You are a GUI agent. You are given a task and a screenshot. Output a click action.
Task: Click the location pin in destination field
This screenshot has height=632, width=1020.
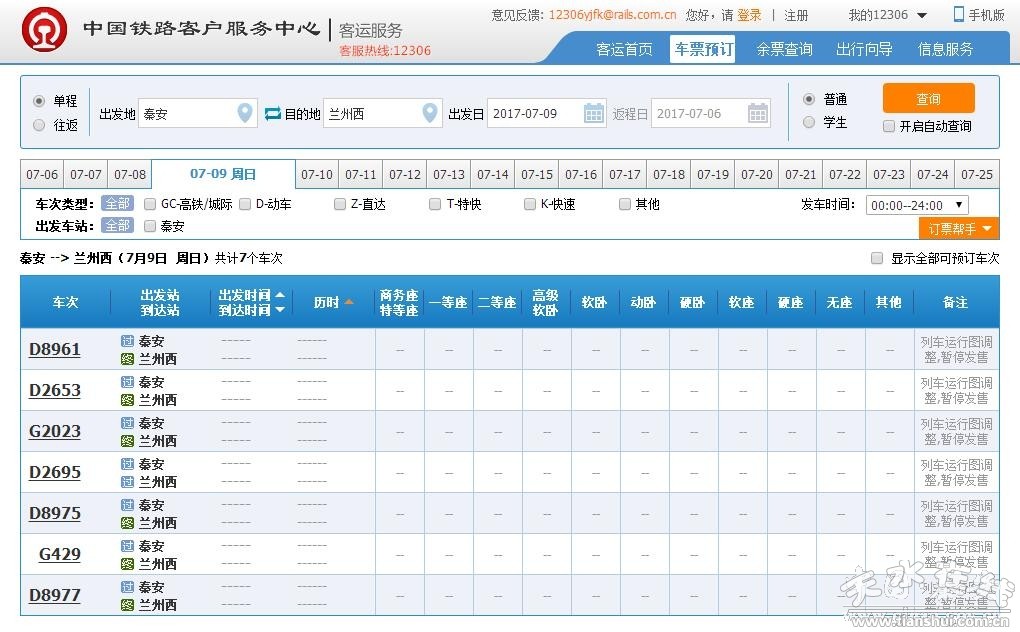430,114
